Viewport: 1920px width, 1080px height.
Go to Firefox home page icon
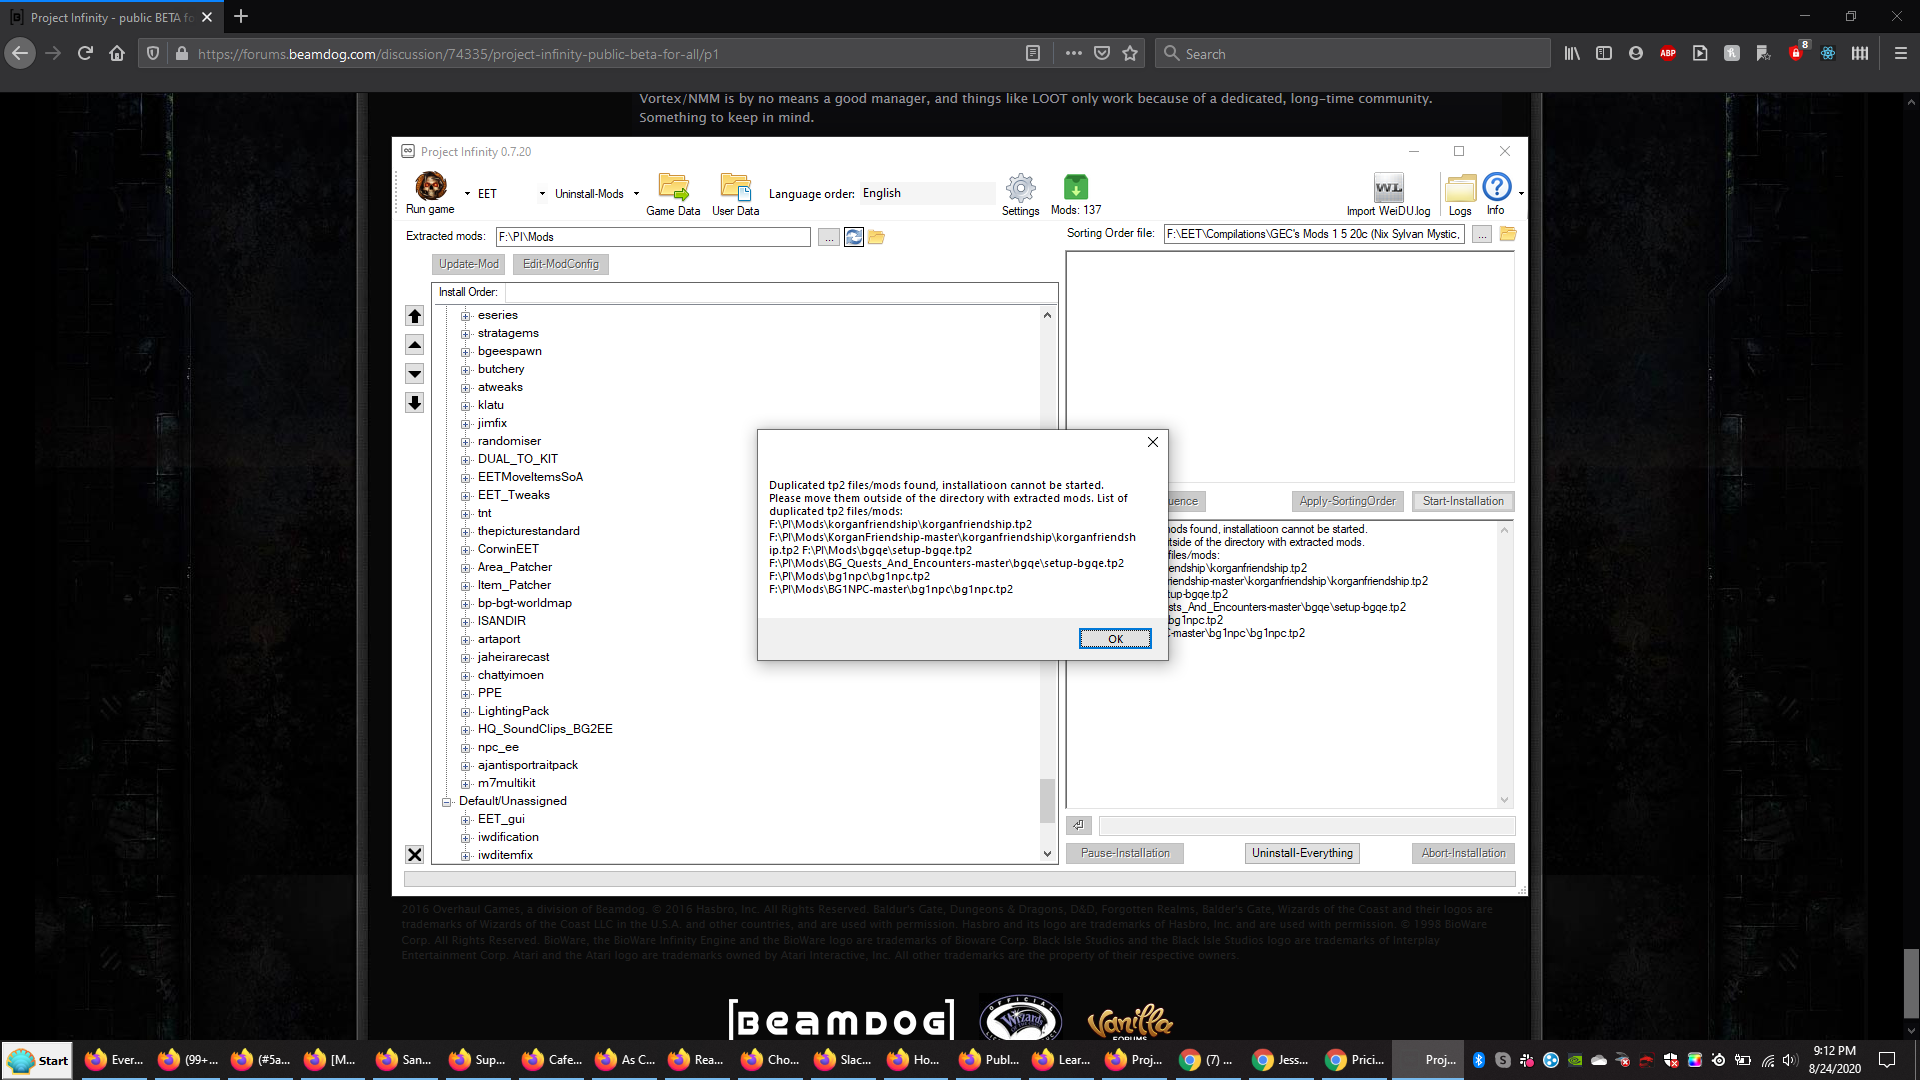[x=117, y=54]
